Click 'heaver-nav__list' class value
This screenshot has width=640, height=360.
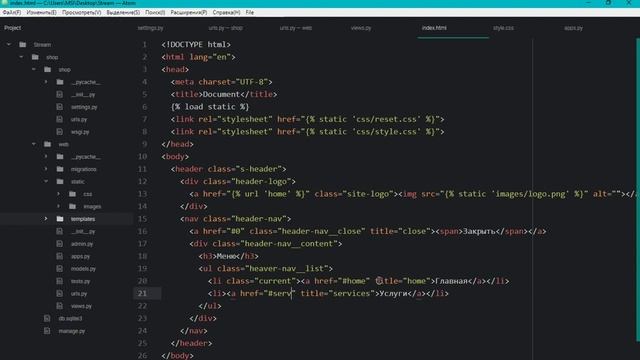click(x=287, y=269)
